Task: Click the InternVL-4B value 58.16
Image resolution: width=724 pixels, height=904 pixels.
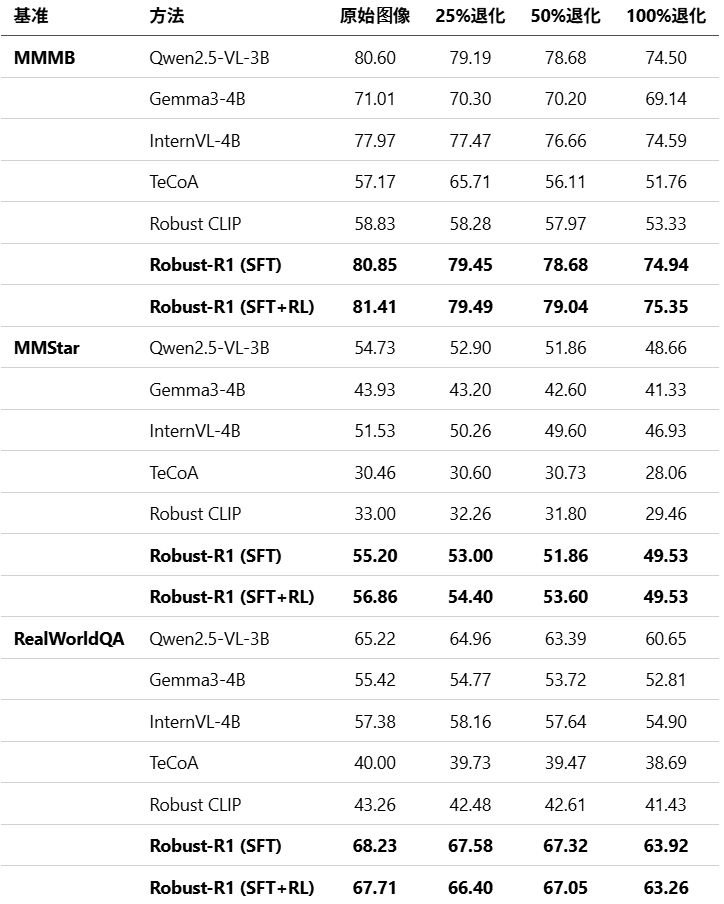Action: tap(470, 721)
